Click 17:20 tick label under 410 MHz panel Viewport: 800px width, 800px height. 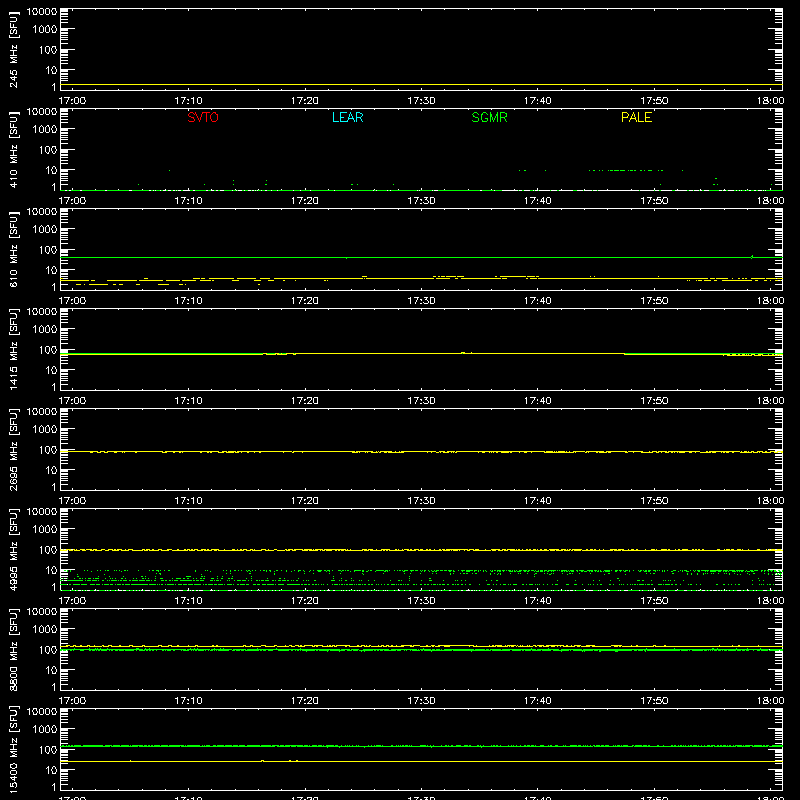coord(305,201)
